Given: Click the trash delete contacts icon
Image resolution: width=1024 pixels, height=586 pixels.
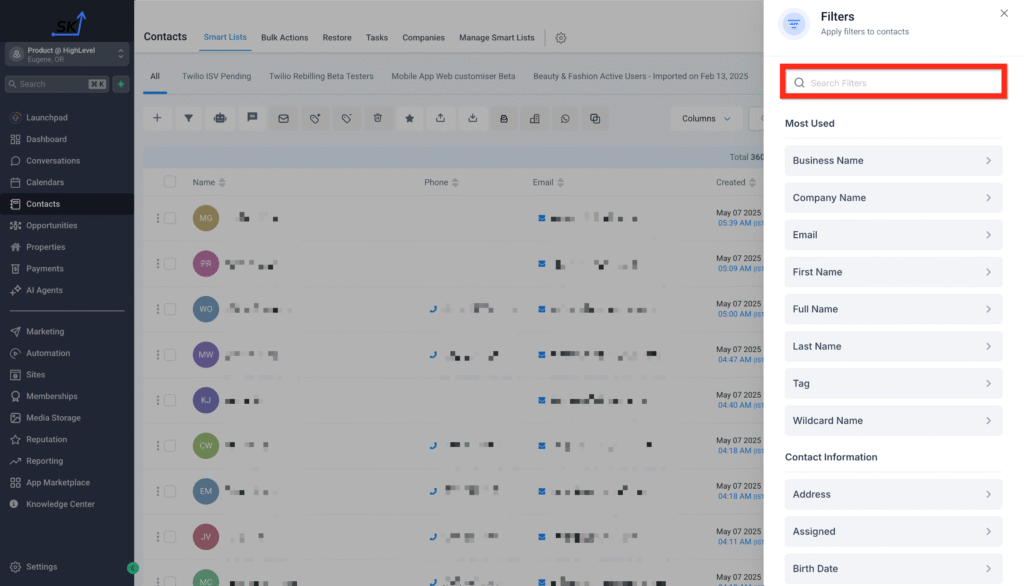Looking at the screenshot, I should point(377,118).
